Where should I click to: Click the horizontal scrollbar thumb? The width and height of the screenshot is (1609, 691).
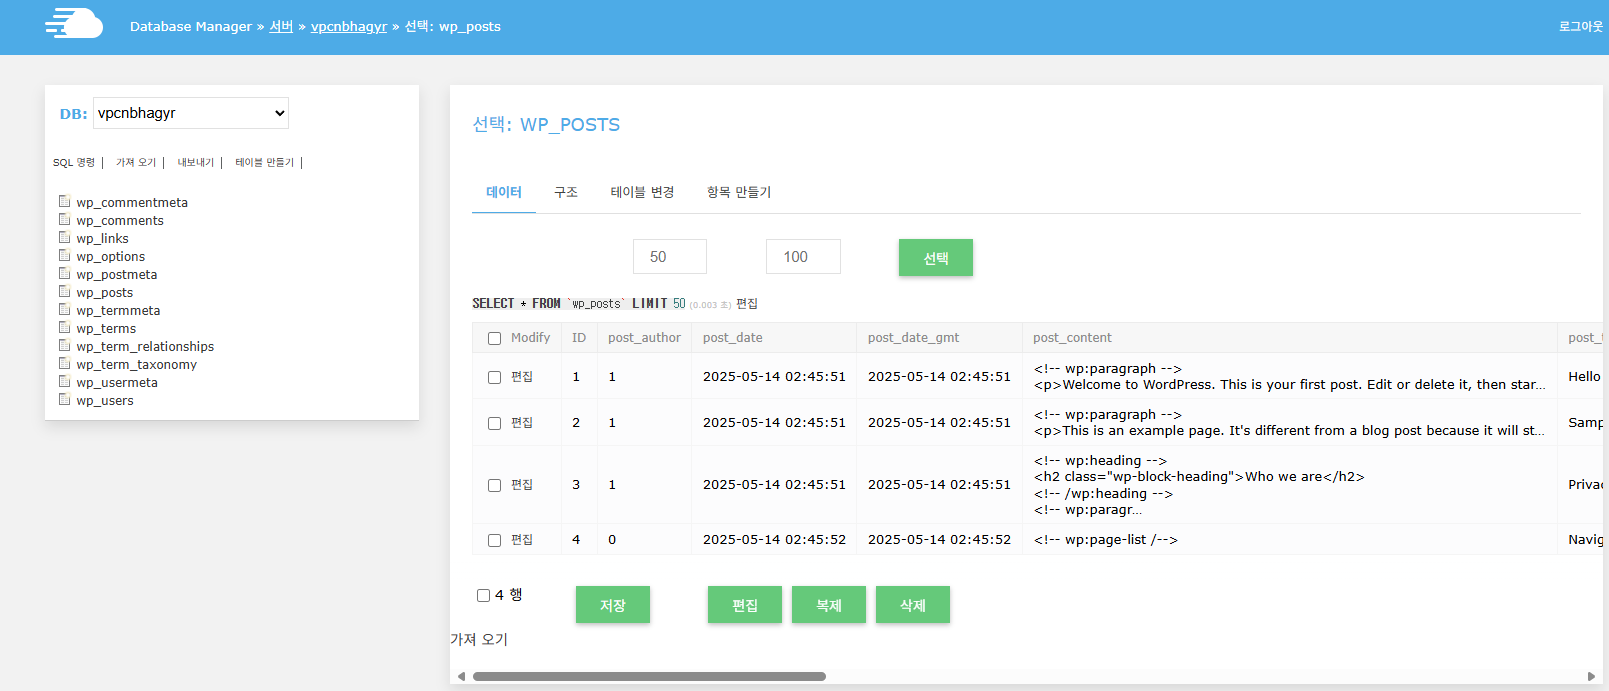(x=649, y=677)
